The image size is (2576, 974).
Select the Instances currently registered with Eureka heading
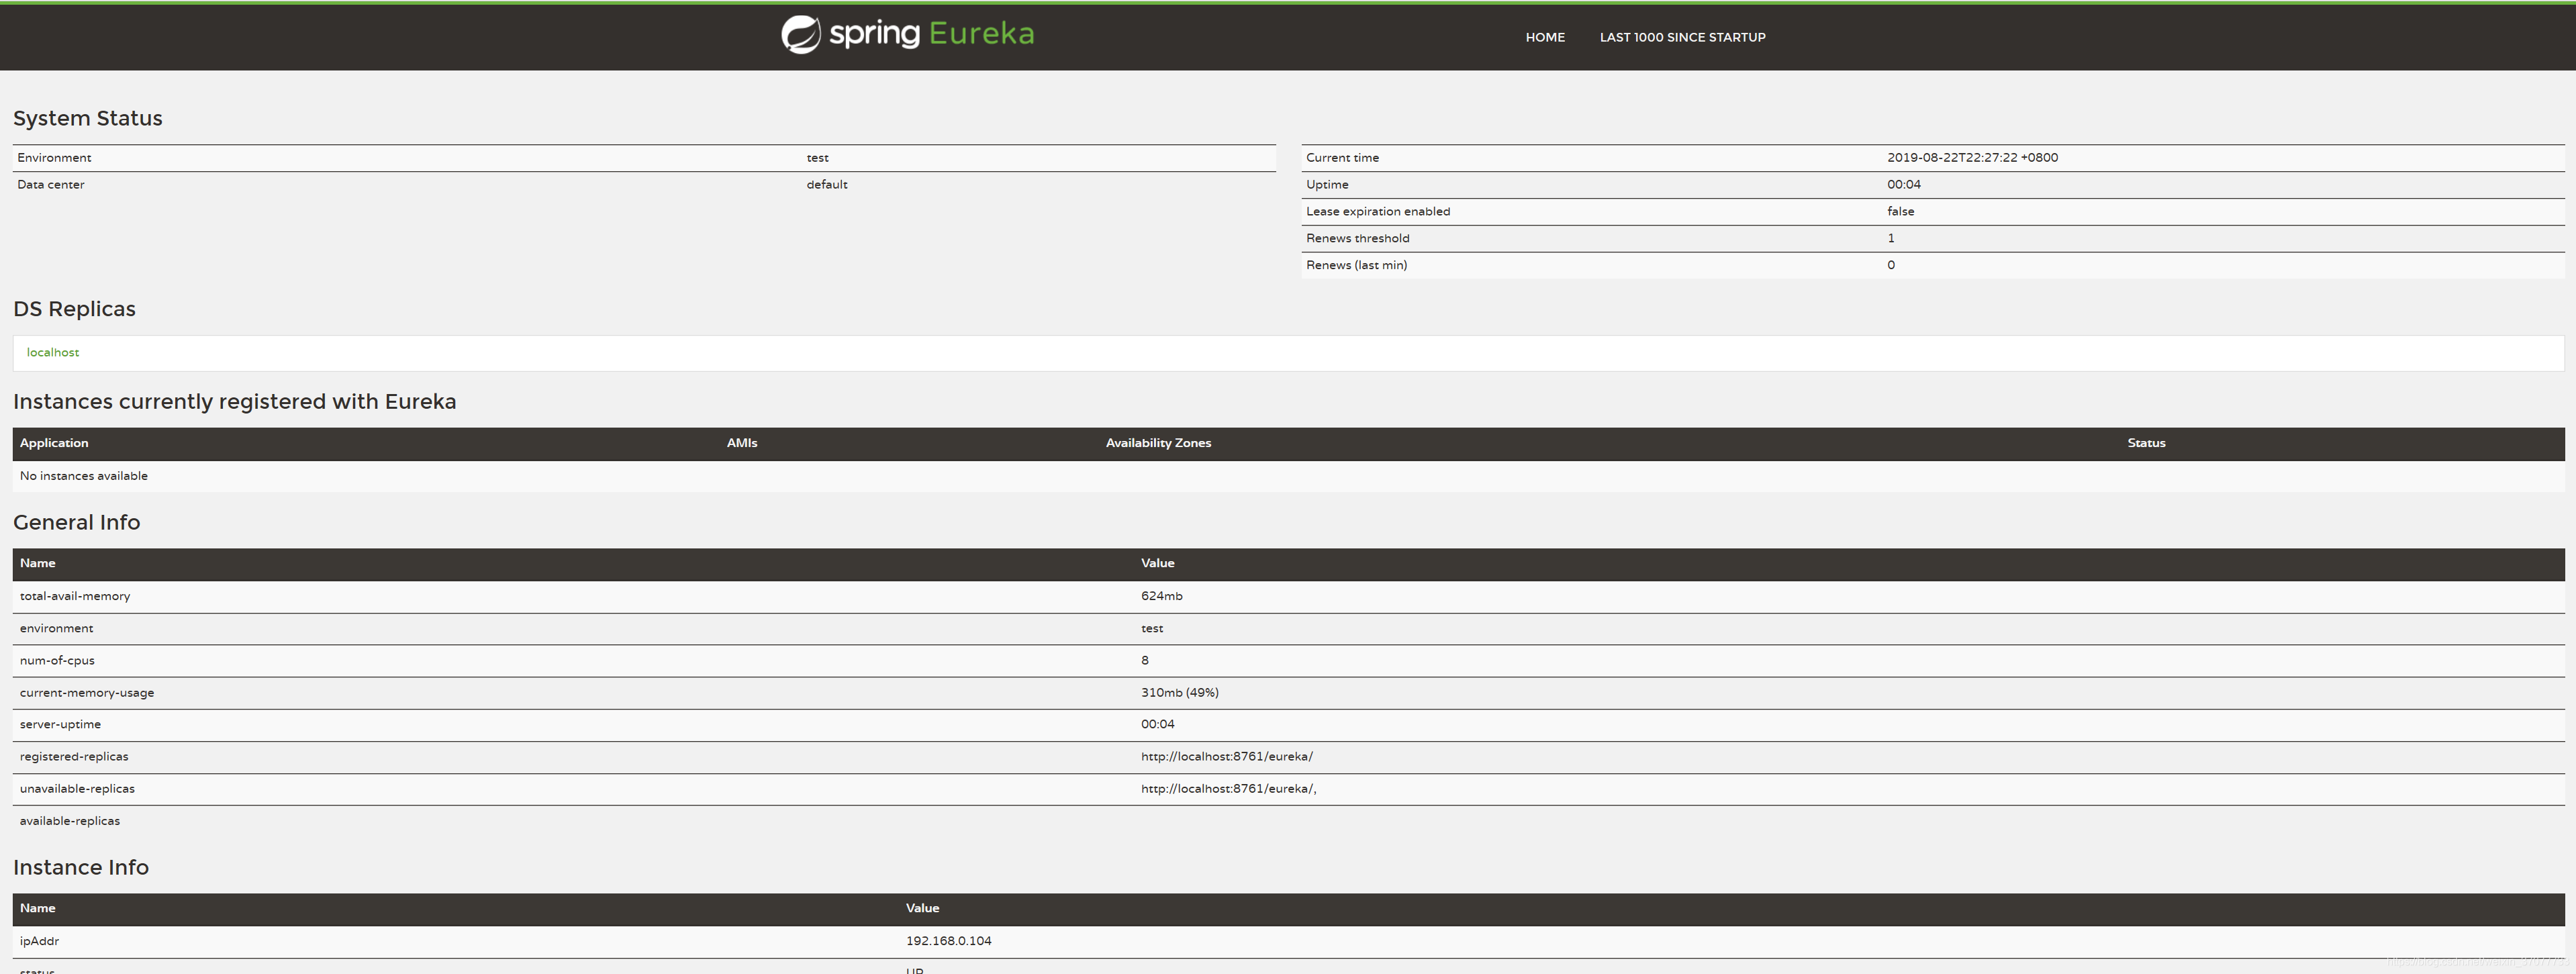click(x=235, y=401)
